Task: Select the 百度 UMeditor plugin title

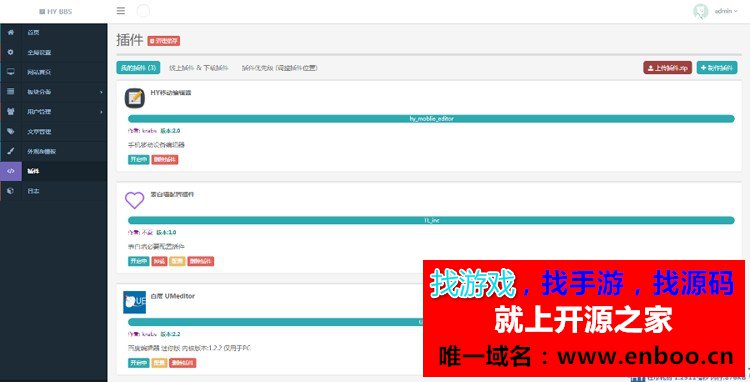Action: [173, 296]
